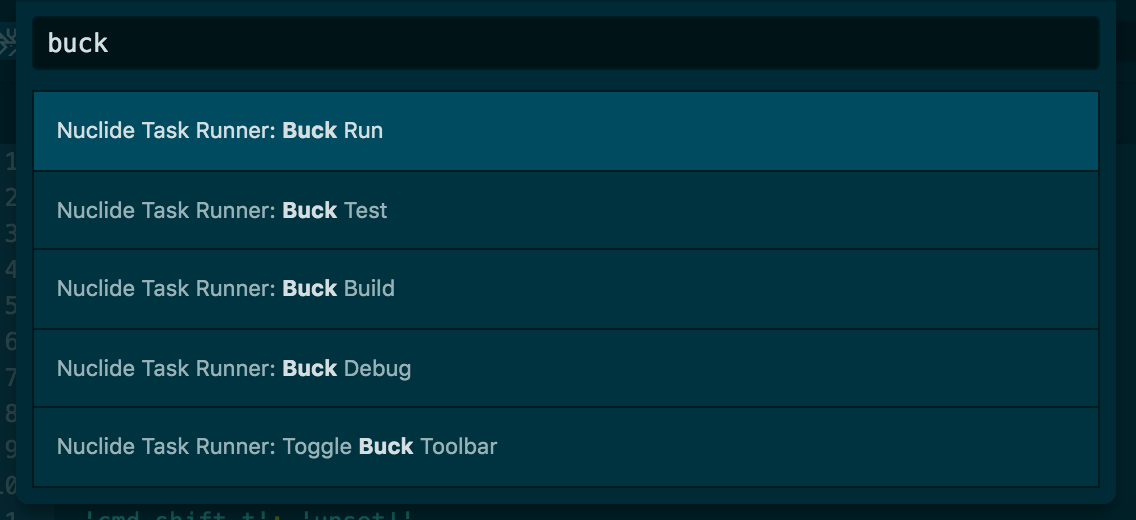Select the "Buck Build" command entry
This screenshot has width=1136, height=520.
[x=566, y=289]
